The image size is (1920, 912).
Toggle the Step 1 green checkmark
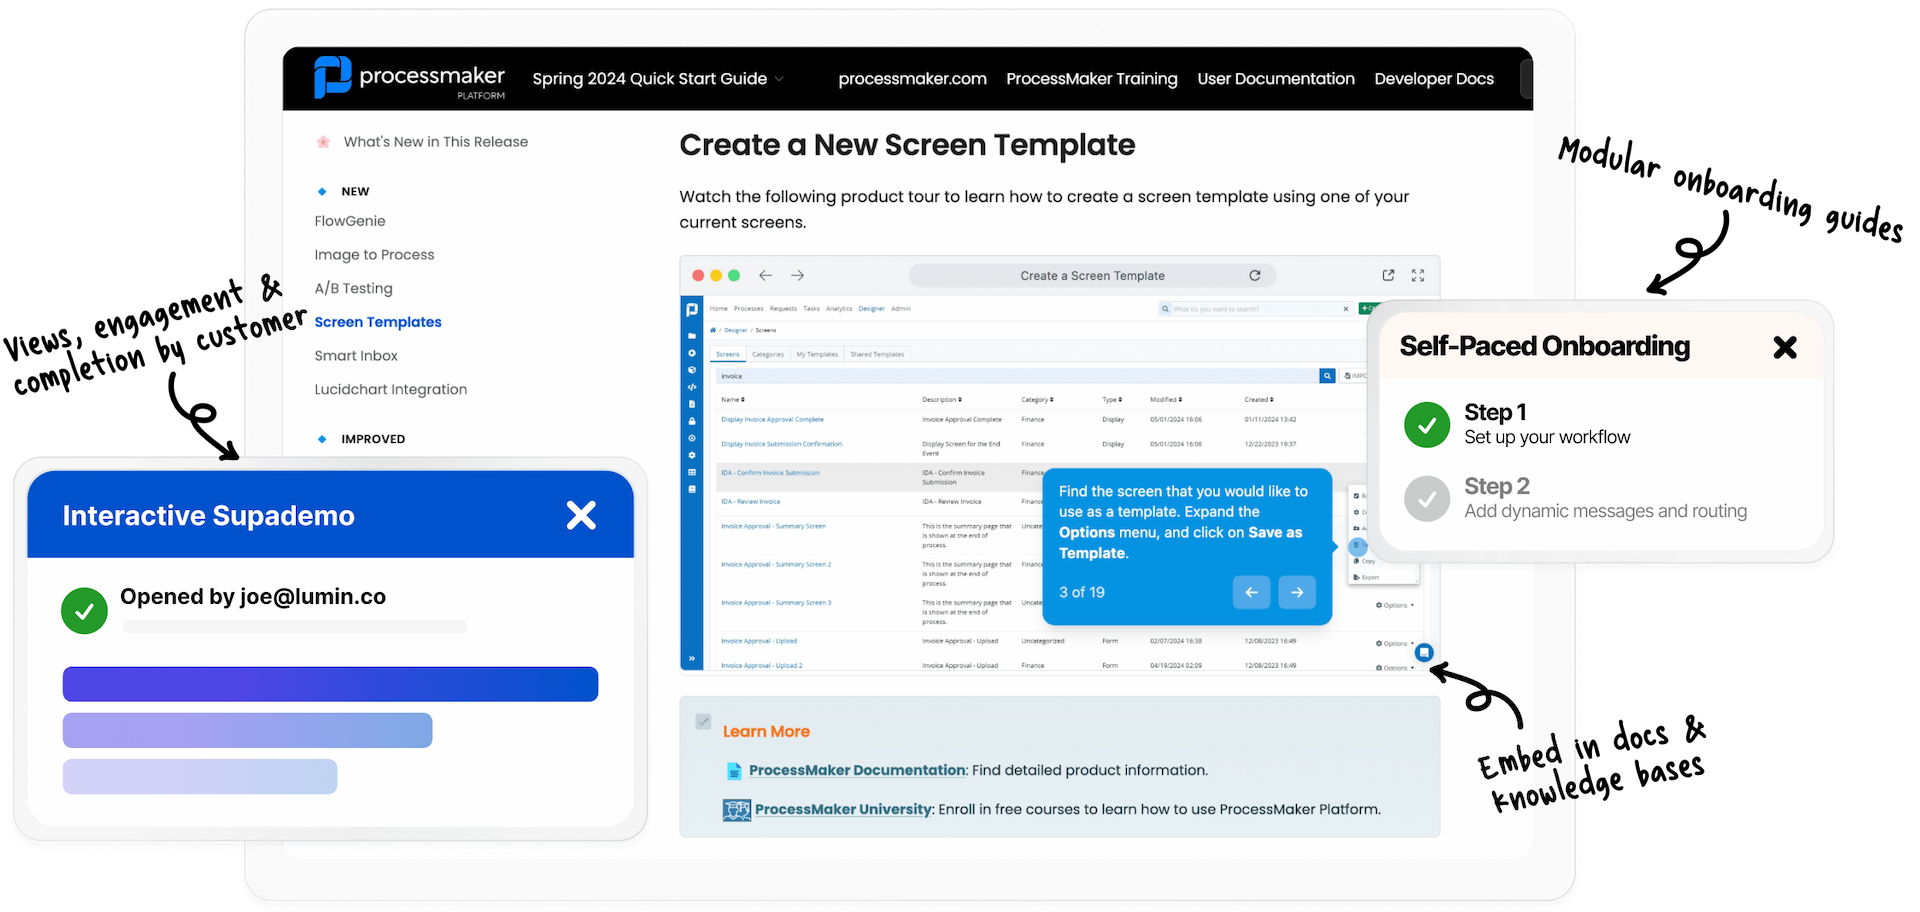pyautogui.click(x=1427, y=425)
